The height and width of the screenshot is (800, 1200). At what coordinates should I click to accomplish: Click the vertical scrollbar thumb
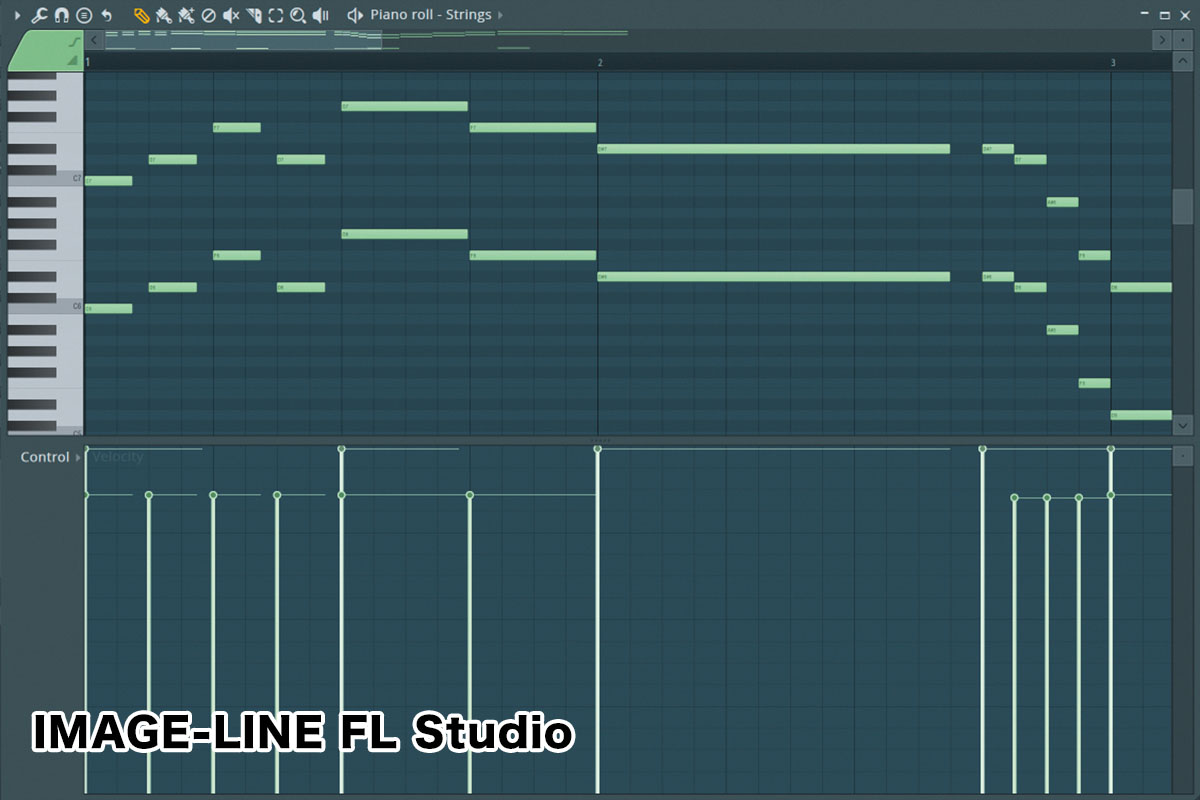coord(1182,206)
